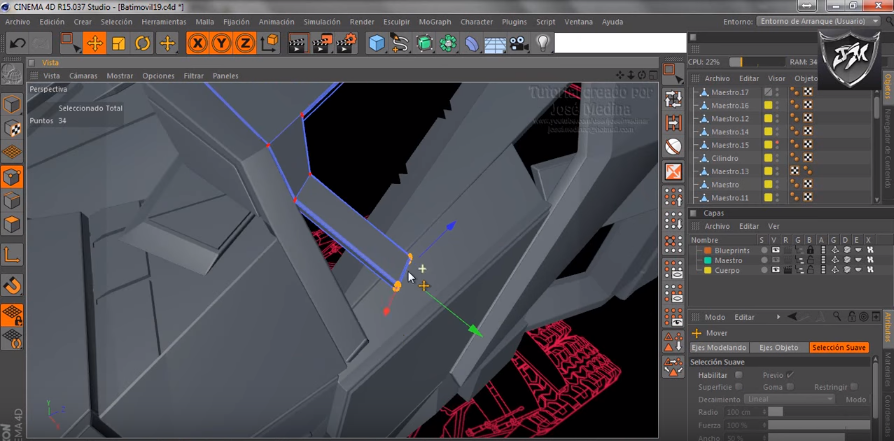Select the Move tool in toolbar
894x441 pixels.
(94, 43)
